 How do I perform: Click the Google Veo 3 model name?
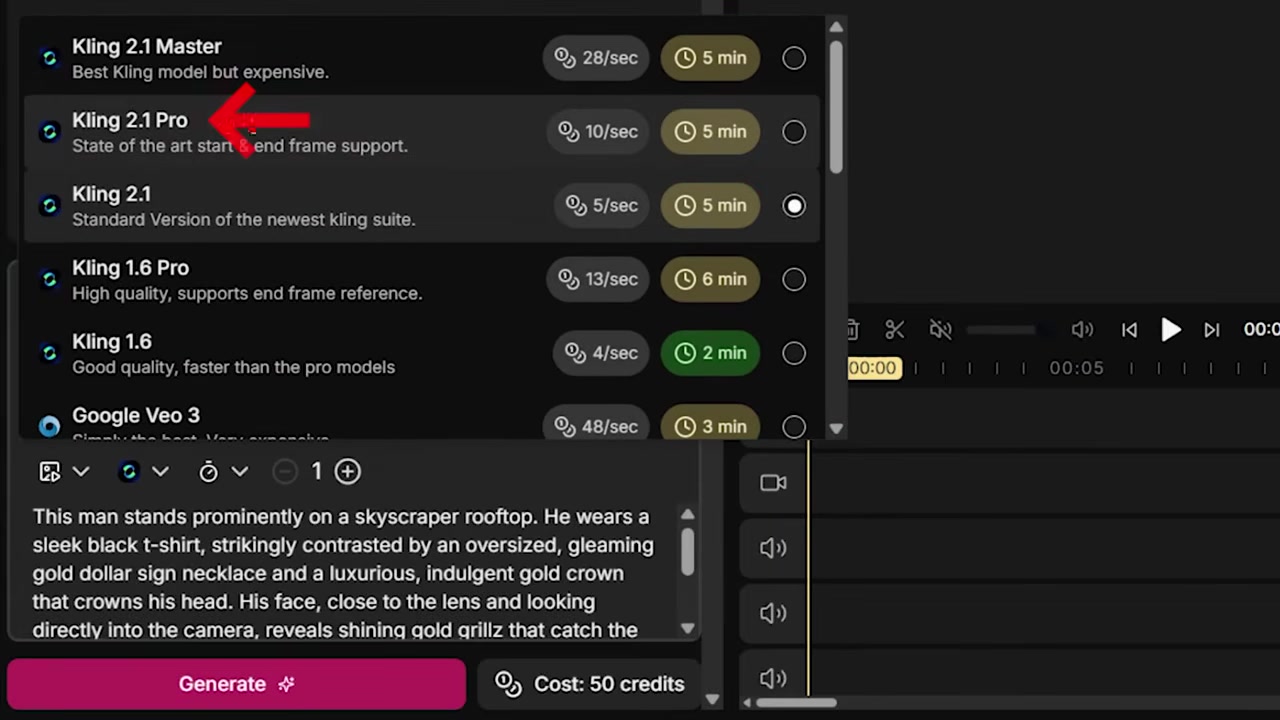pyautogui.click(x=136, y=415)
